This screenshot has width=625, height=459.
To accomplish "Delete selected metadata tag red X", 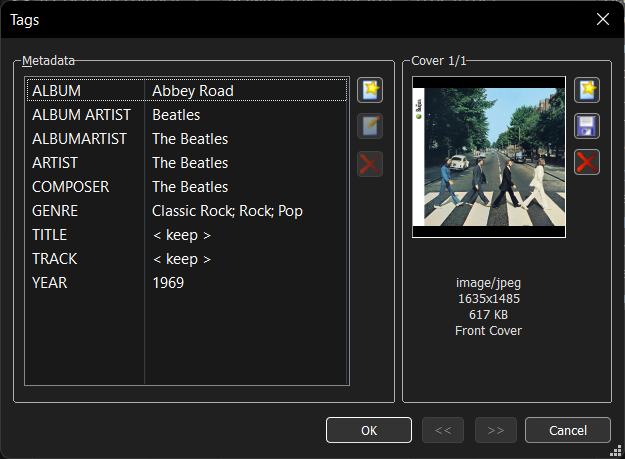I will coord(370,164).
